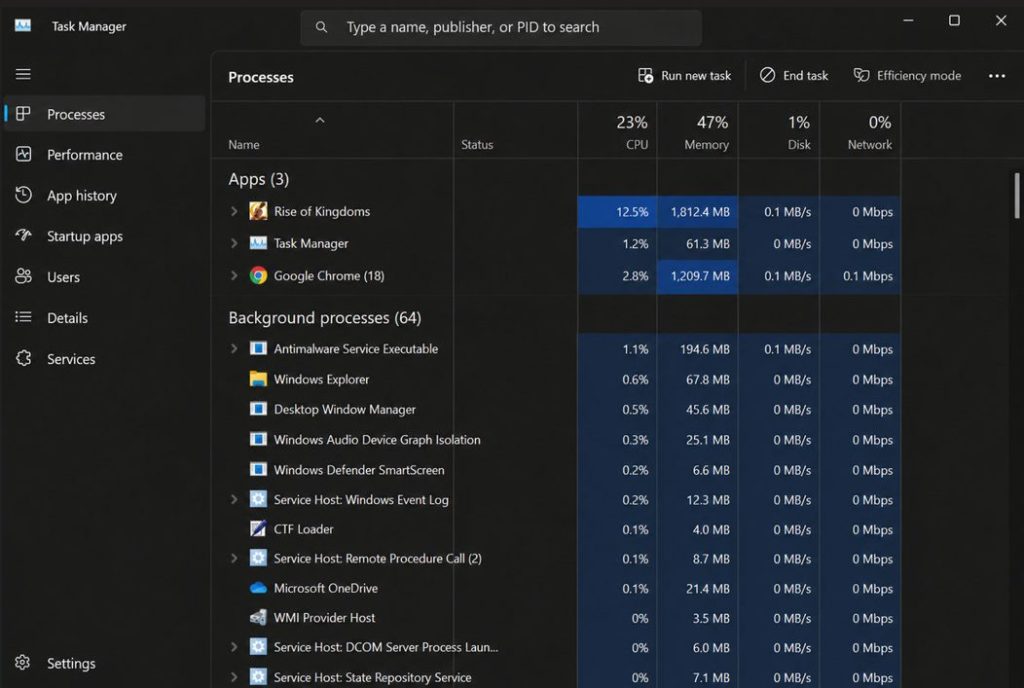
Task: Click the 12.5% CPU cell
Action: [x=617, y=211]
